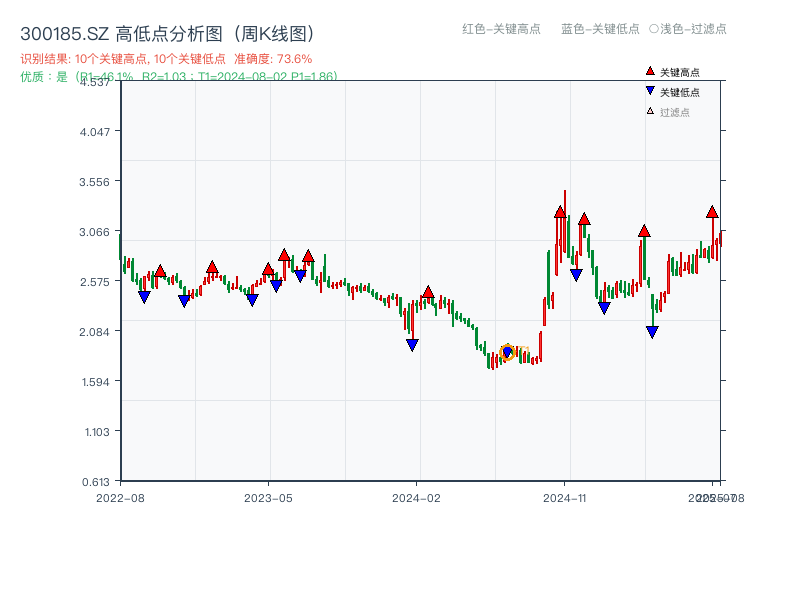Click the circle before 浅色-过滤点 at top
Screen dimensions: 800x600
coord(653,29)
